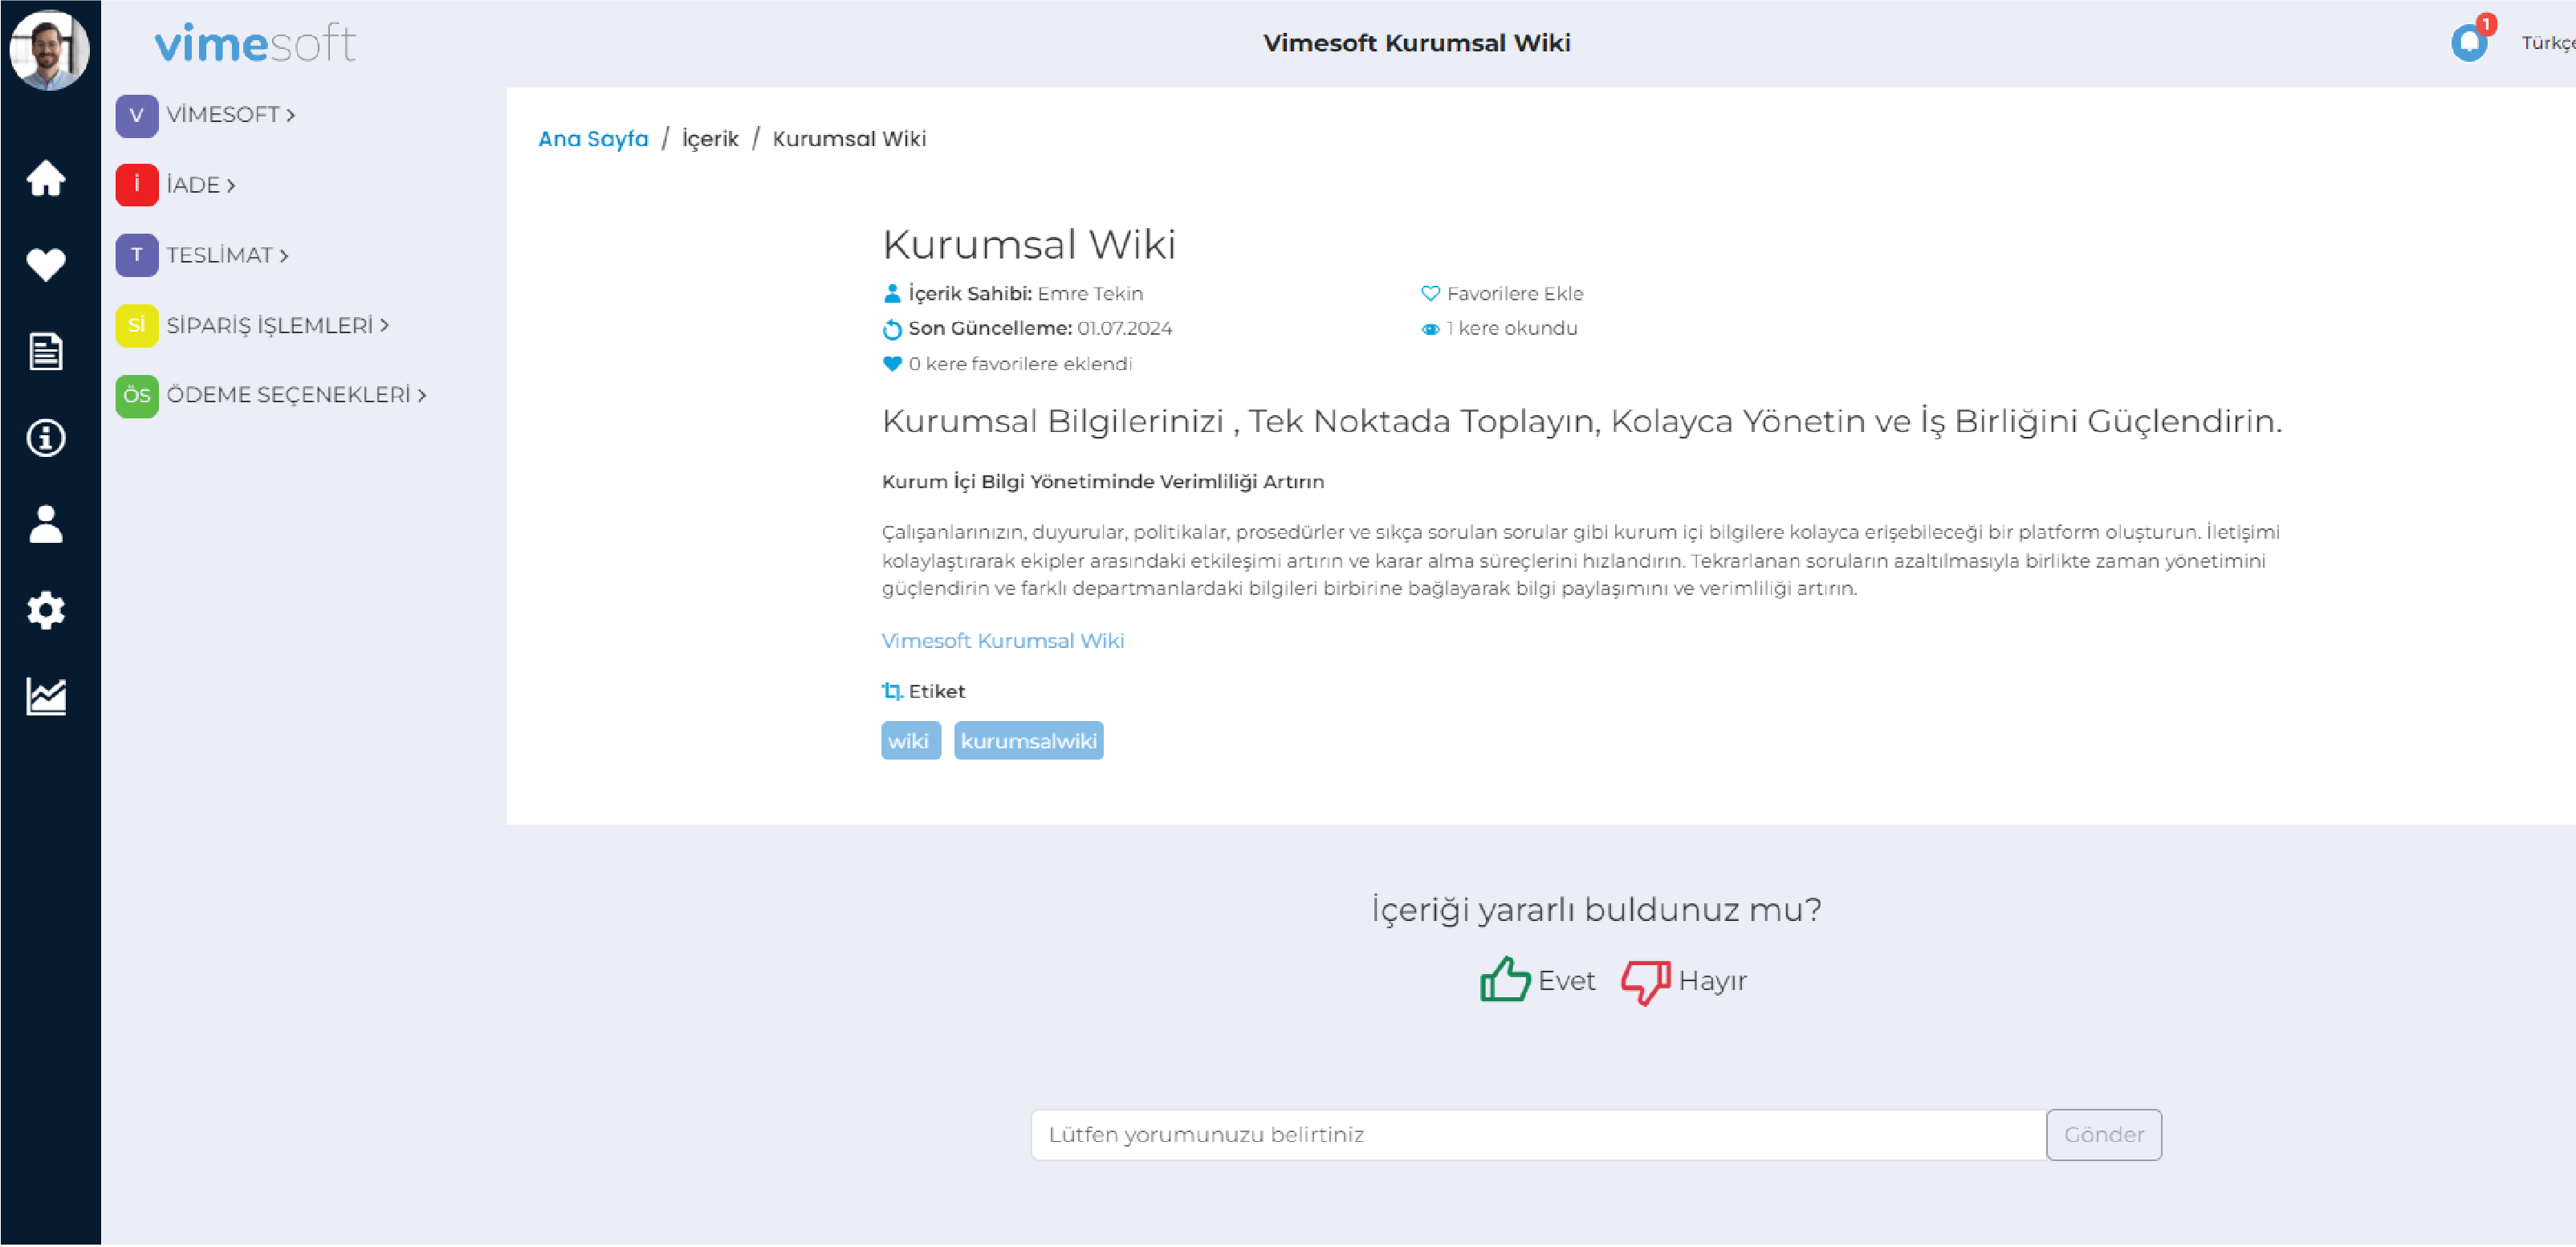The width and height of the screenshot is (2576, 1247).
Task: Click the Kurum İçi Bilgi Yönetiminde subheading
Action: (1102, 482)
